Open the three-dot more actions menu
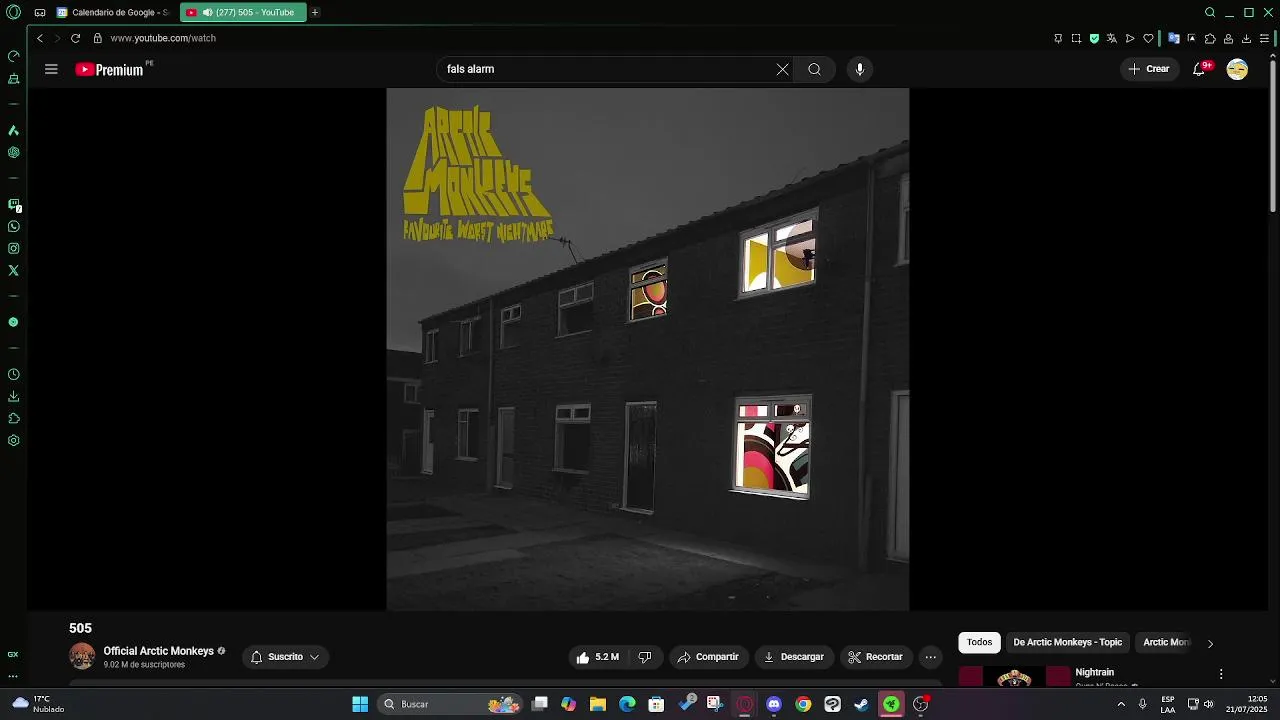1280x720 pixels. pyautogui.click(x=931, y=657)
